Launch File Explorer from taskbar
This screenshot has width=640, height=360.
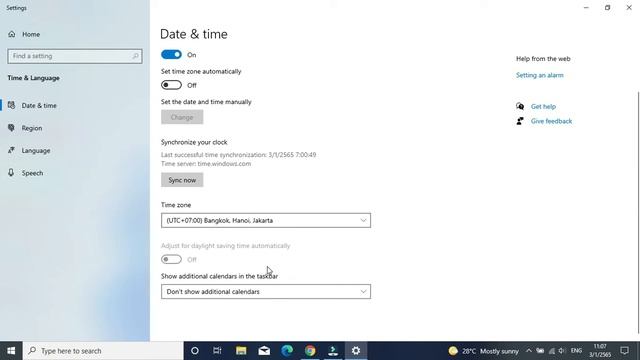click(241, 351)
